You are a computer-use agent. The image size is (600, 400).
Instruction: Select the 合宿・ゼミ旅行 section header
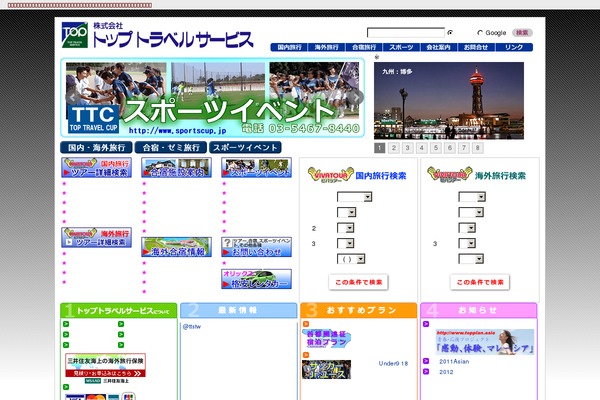coord(171,147)
